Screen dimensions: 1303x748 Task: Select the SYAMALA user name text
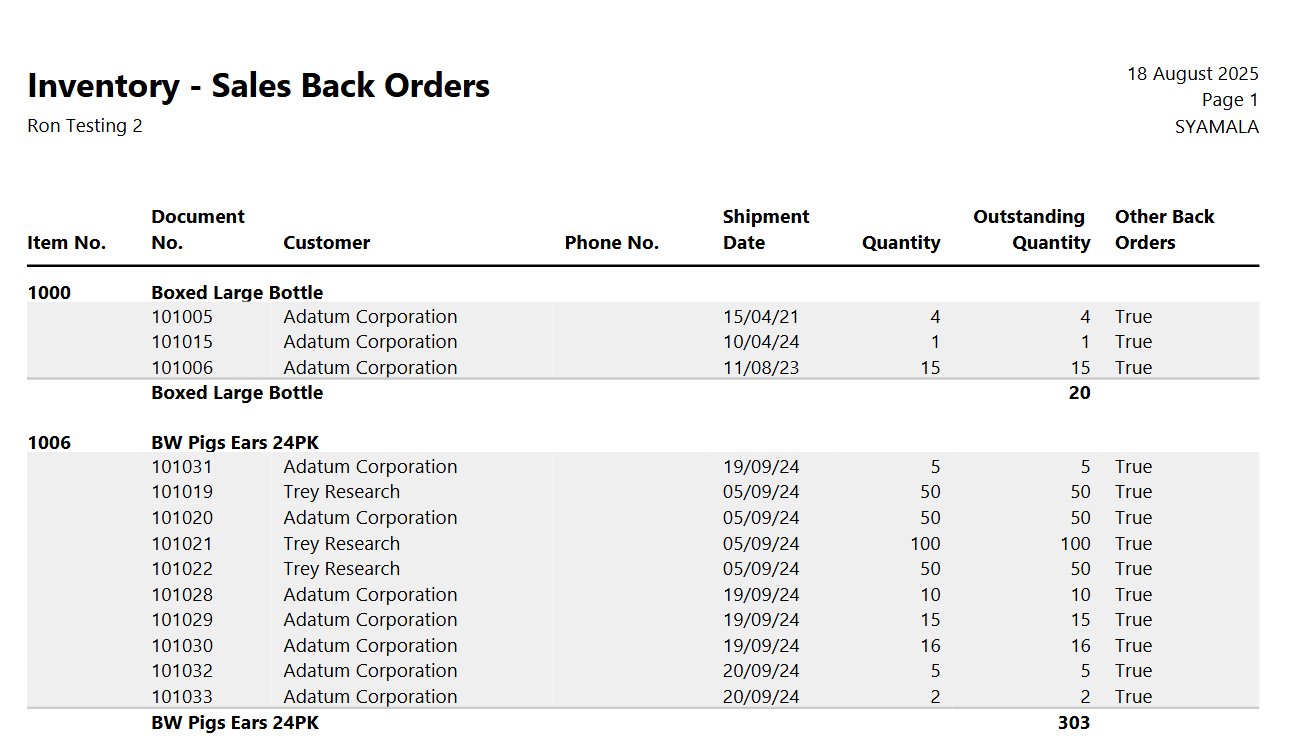point(1216,127)
